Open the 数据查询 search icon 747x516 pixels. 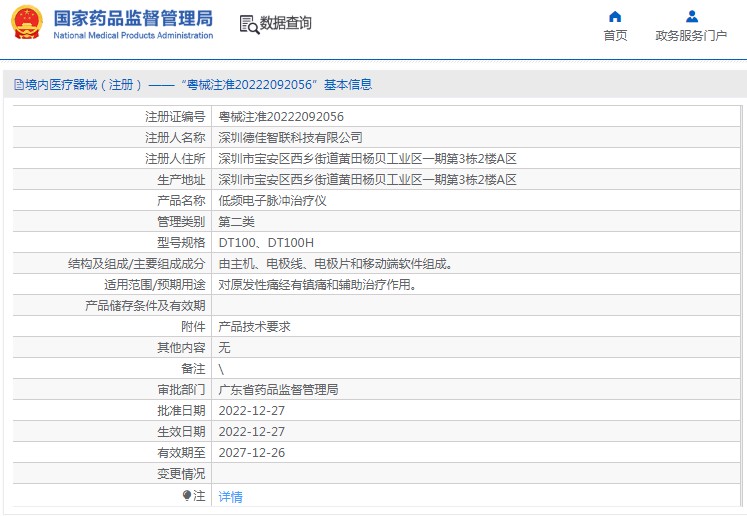click(249, 24)
